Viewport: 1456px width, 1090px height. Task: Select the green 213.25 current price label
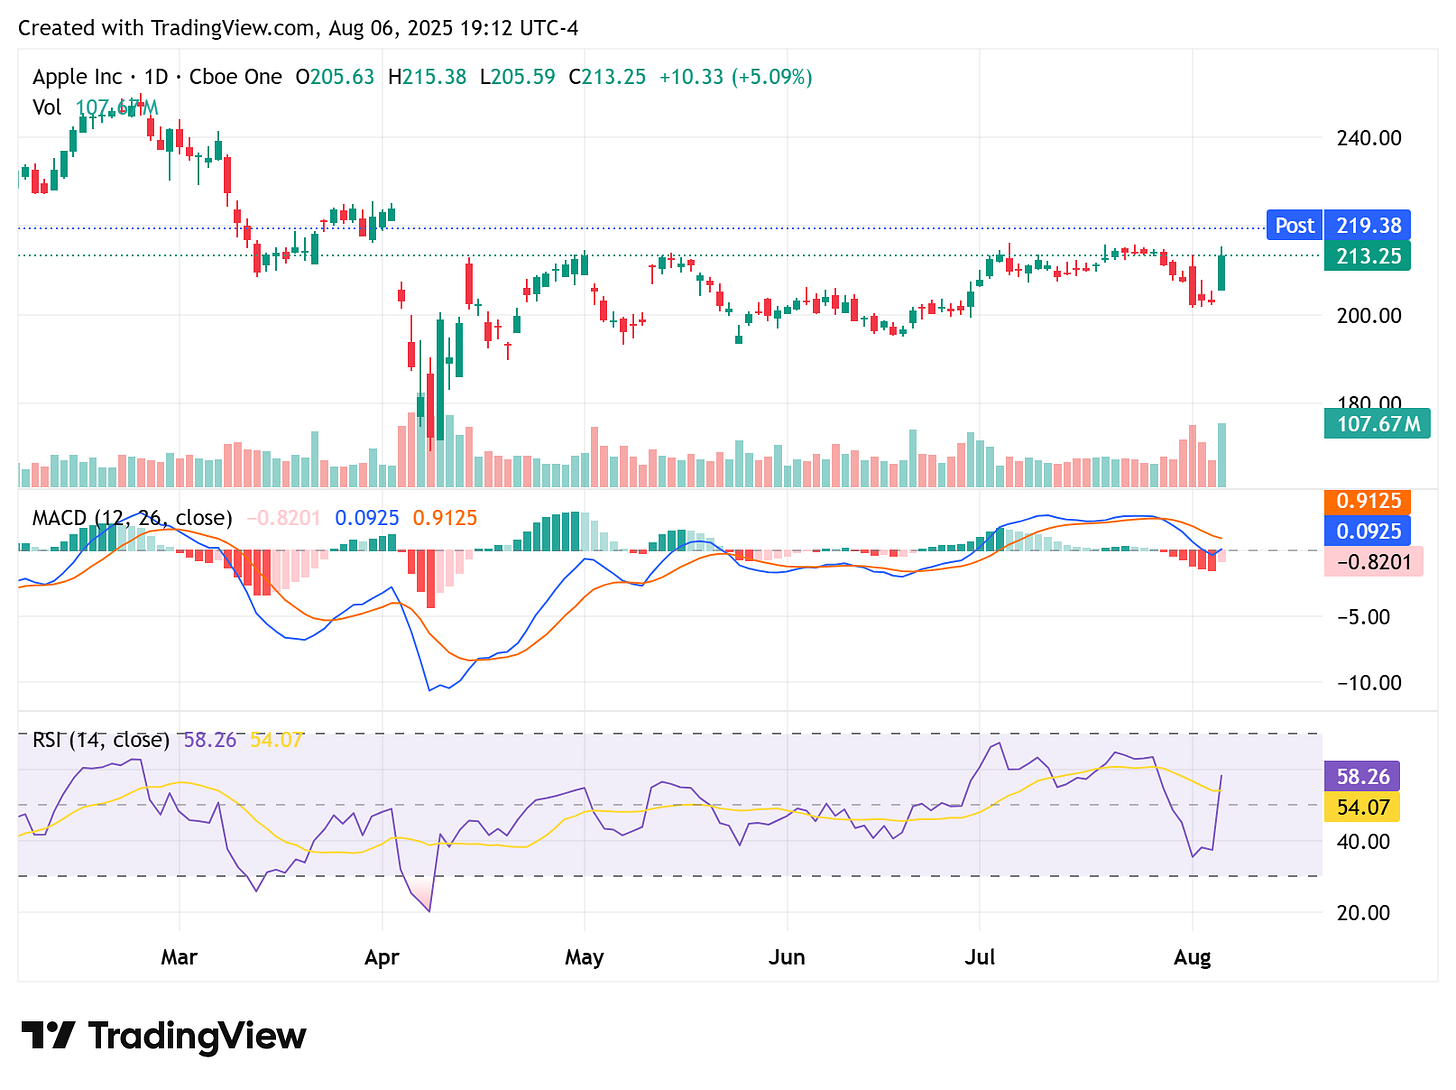click(1367, 256)
